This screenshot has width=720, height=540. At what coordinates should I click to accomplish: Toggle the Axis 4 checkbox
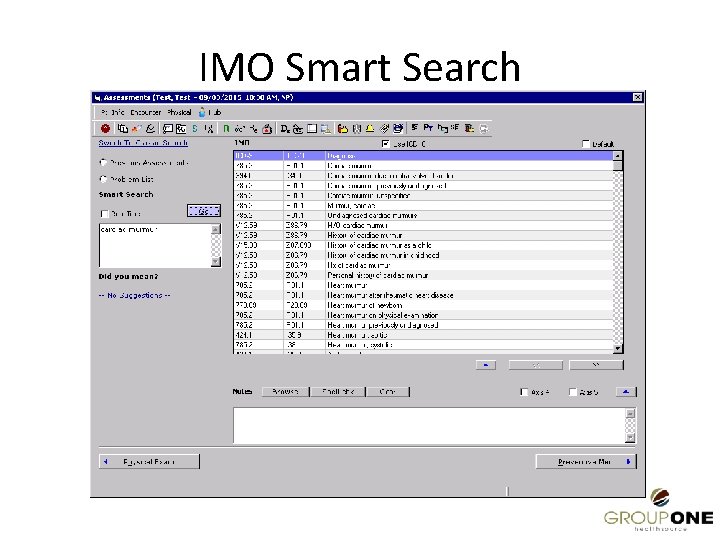click(524, 392)
